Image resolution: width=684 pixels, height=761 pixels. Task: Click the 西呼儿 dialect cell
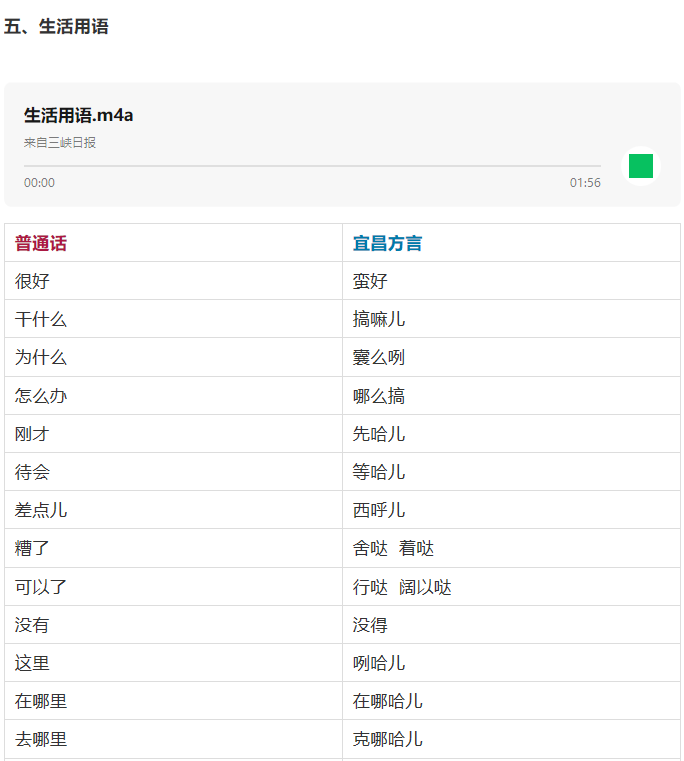(x=379, y=510)
